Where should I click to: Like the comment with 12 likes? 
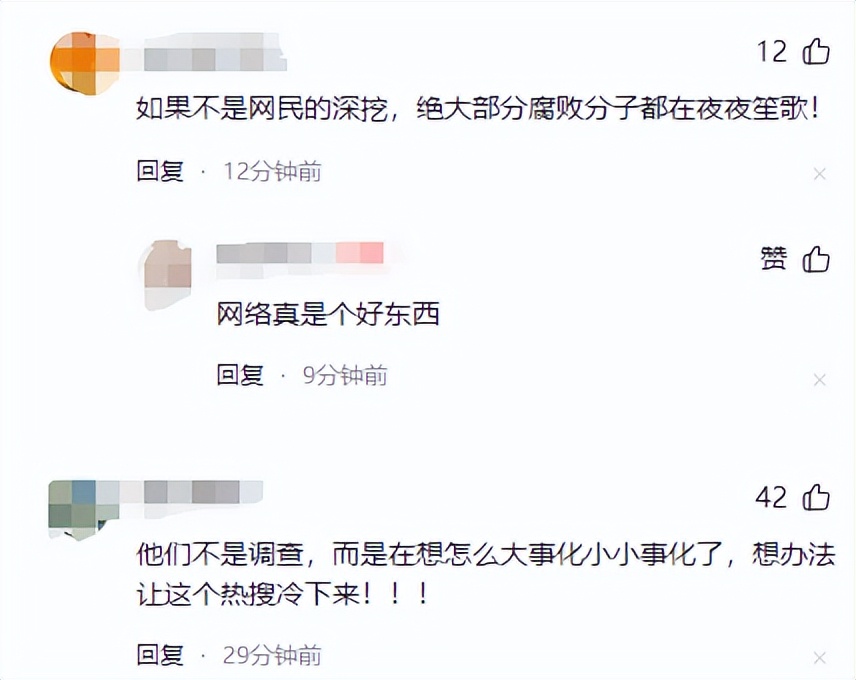coord(816,52)
